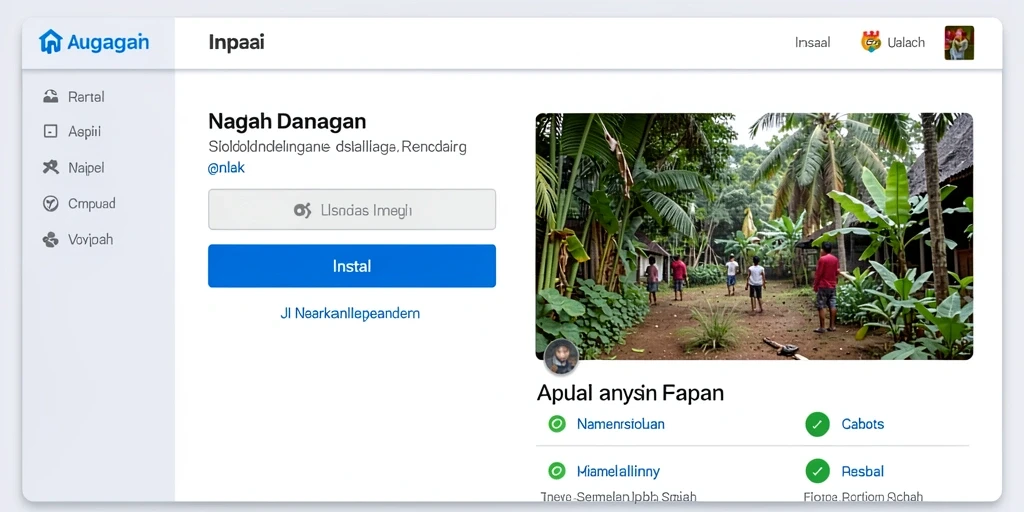
Task: Open the user avatar in top right
Action: click(959, 42)
